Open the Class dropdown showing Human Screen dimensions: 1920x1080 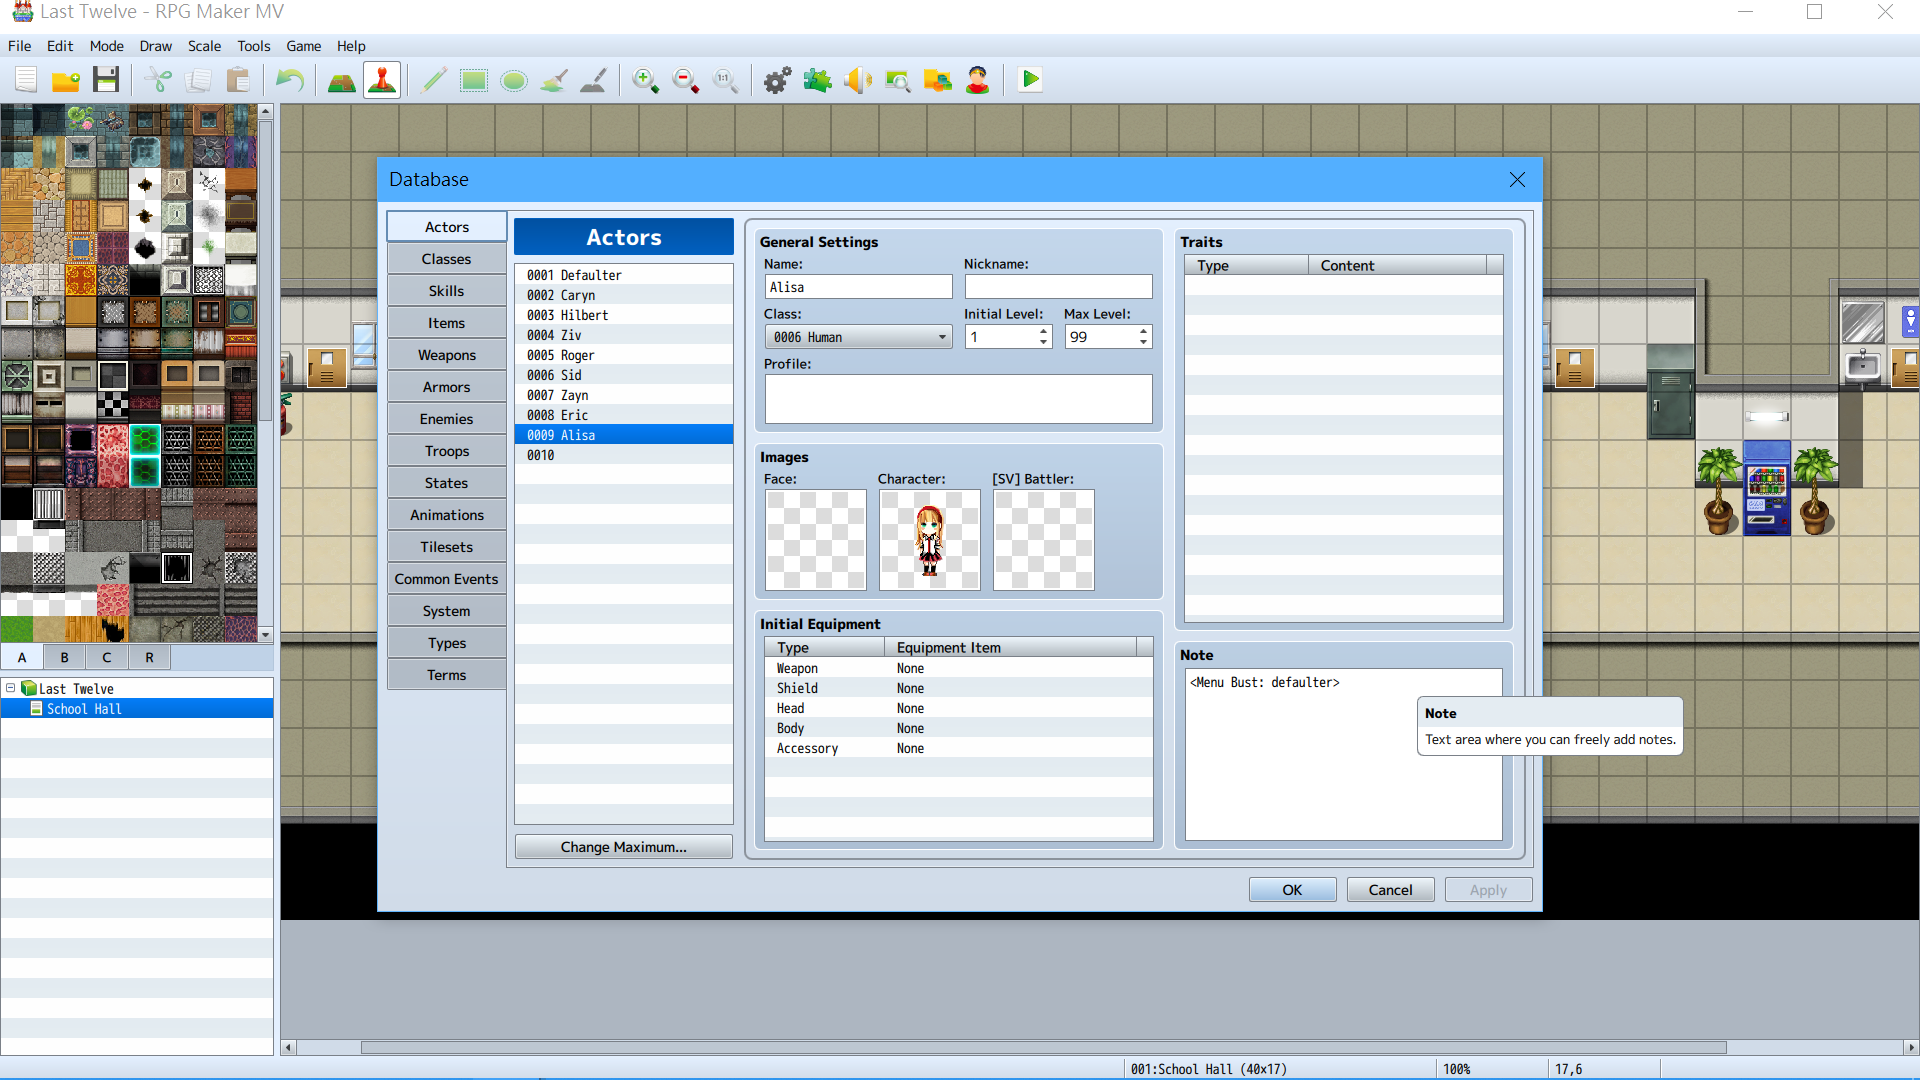click(x=858, y=338)
